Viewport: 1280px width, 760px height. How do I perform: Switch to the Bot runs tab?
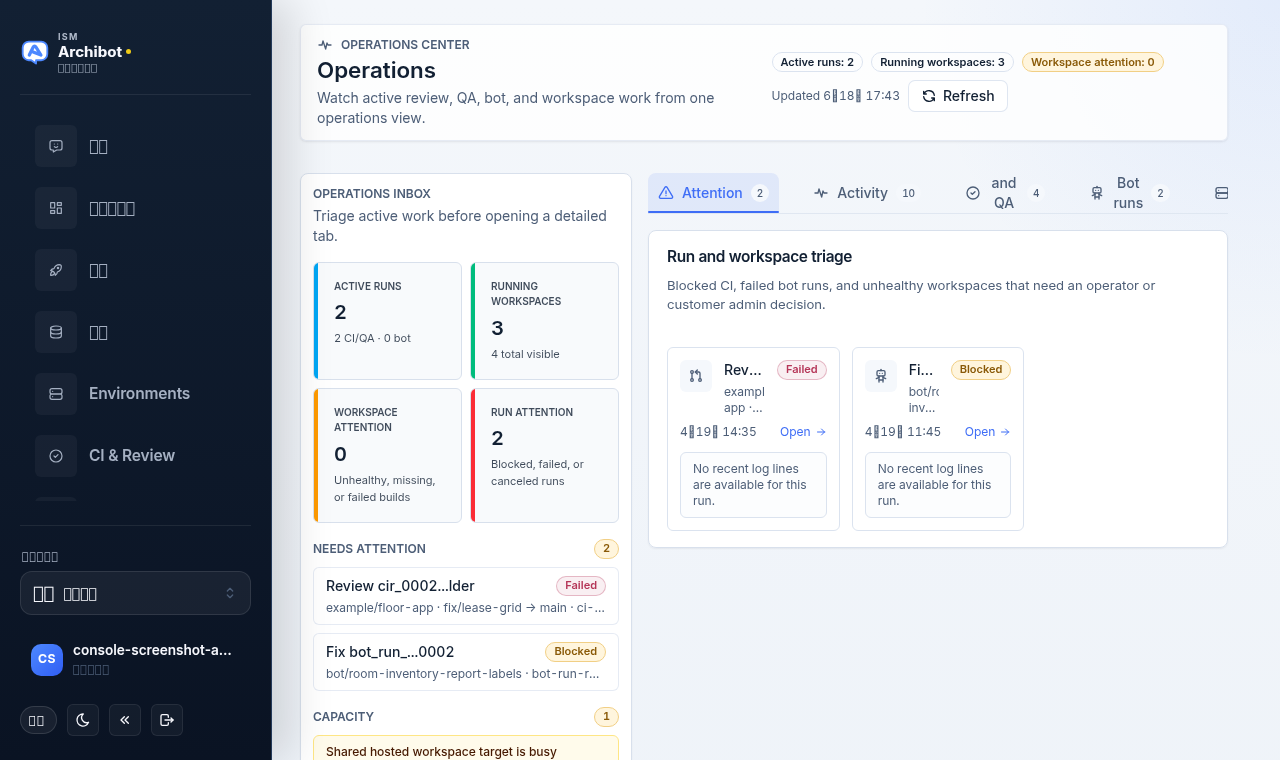point(1128,193)
